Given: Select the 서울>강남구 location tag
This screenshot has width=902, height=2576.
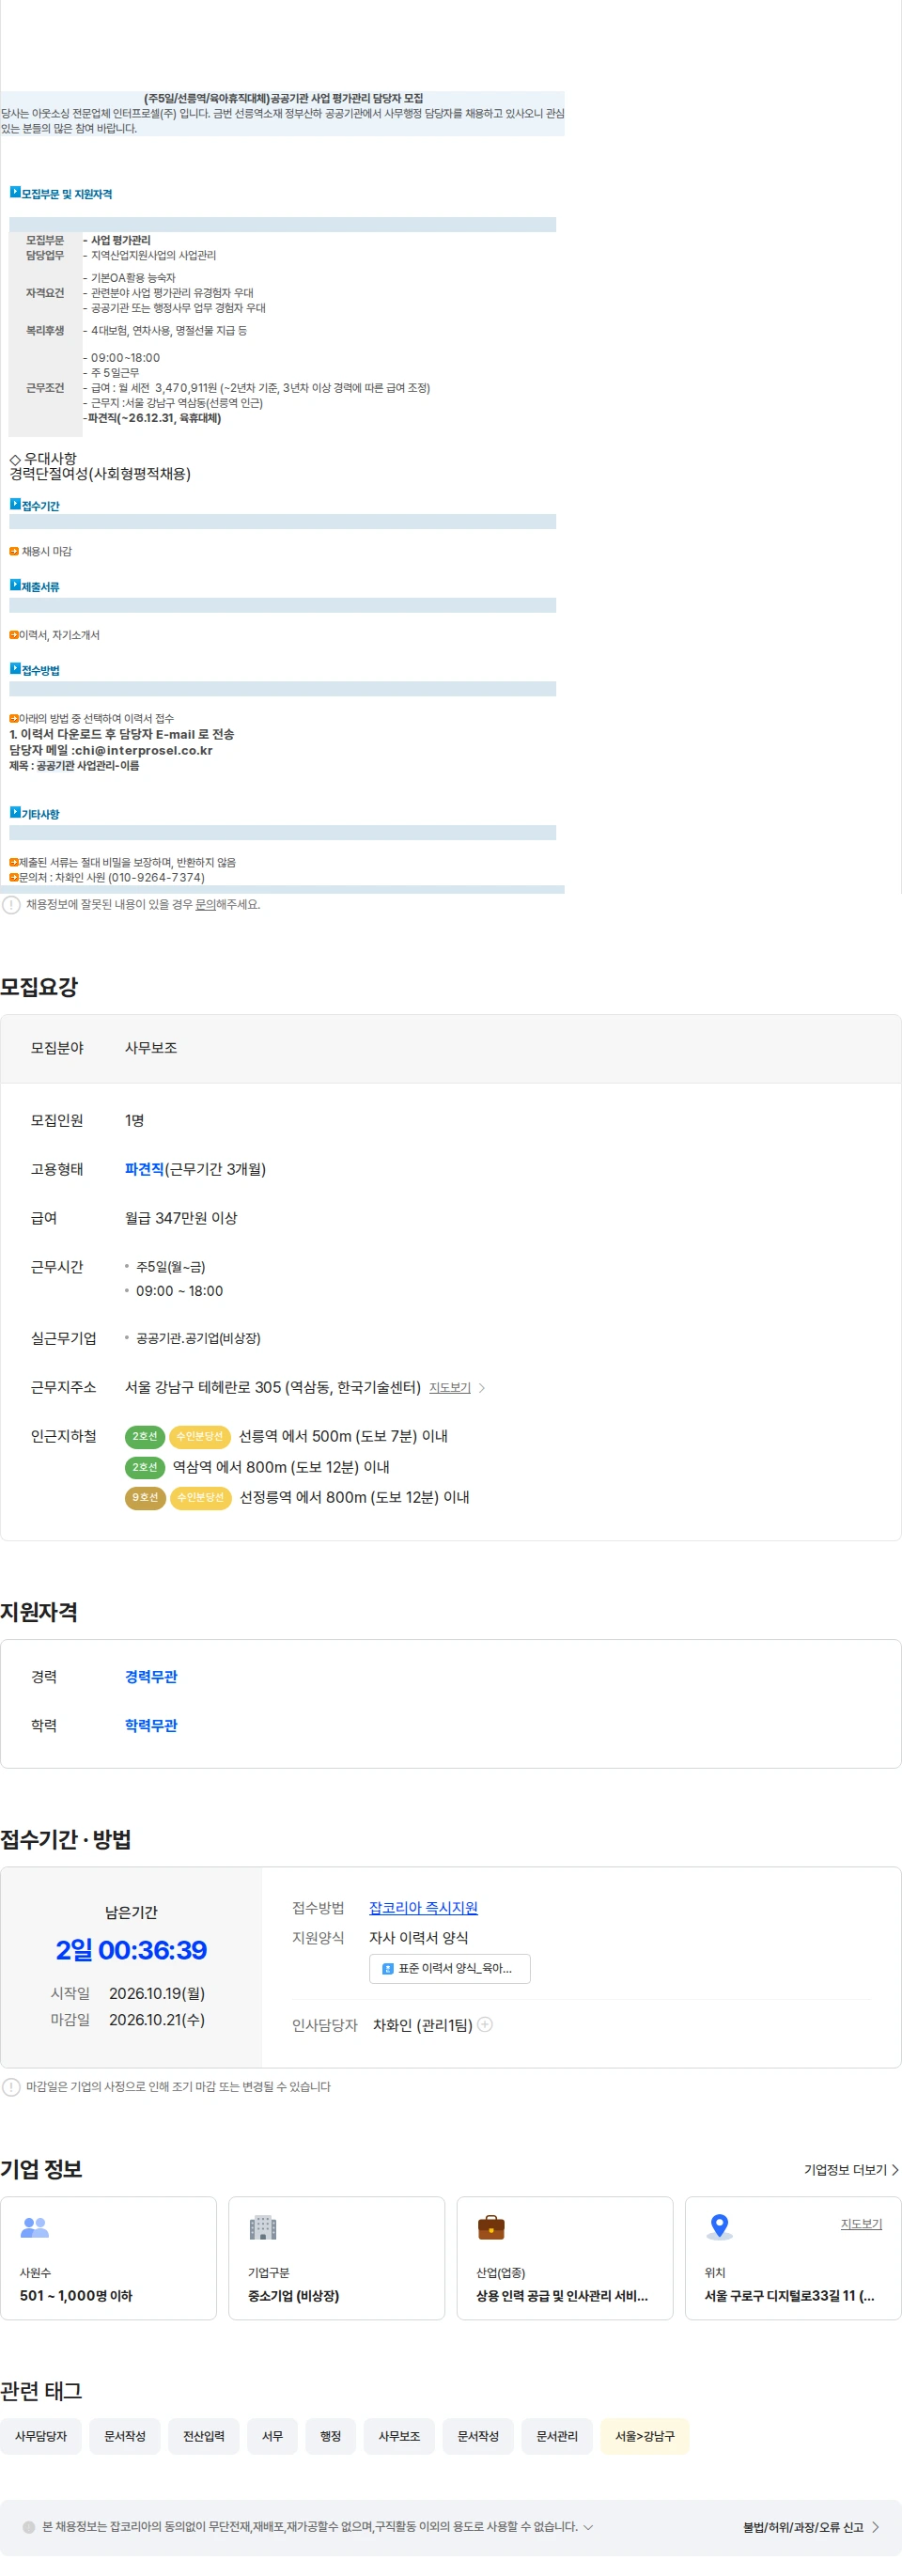Looking at the screenshot, I should pos(645,2437).
